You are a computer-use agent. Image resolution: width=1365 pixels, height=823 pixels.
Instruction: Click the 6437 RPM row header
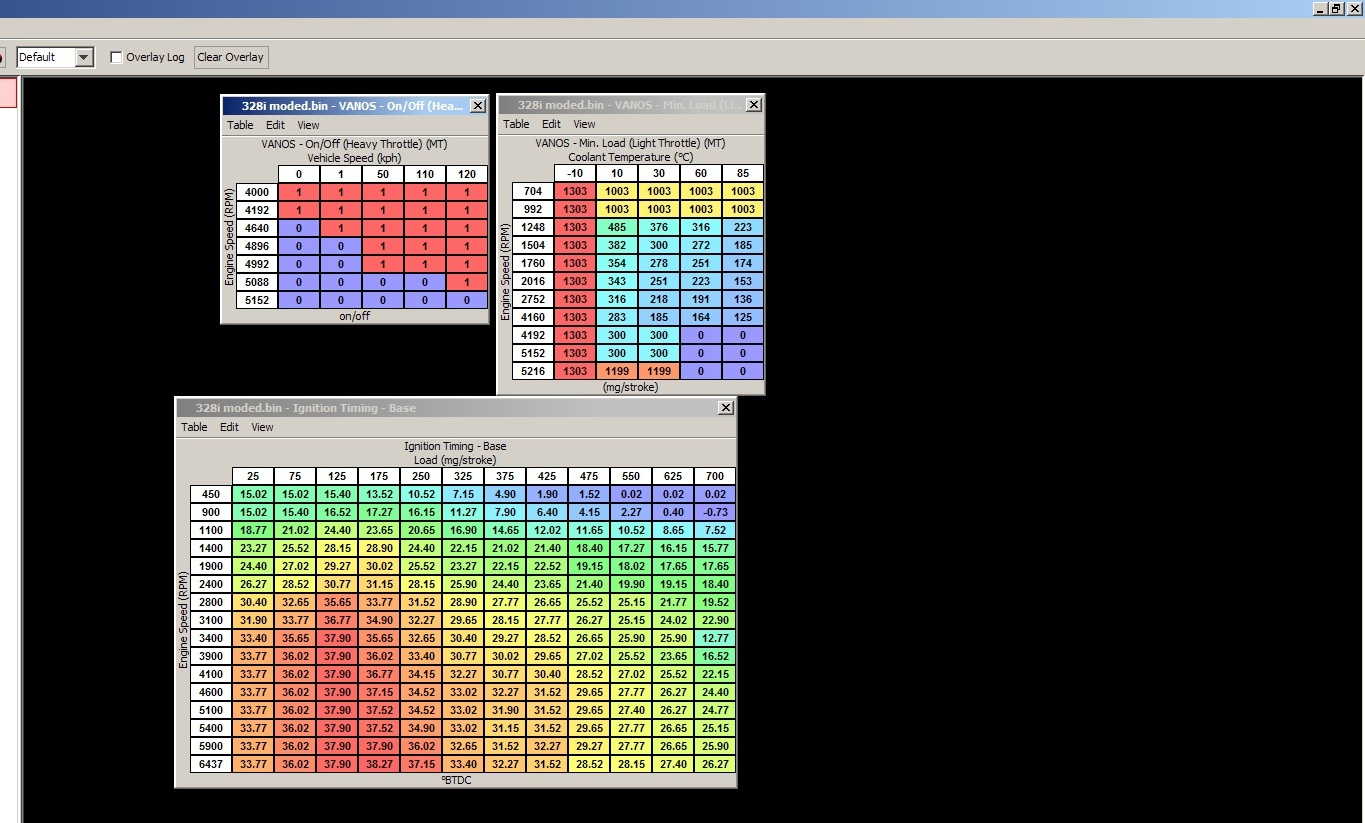coord(211,764)
